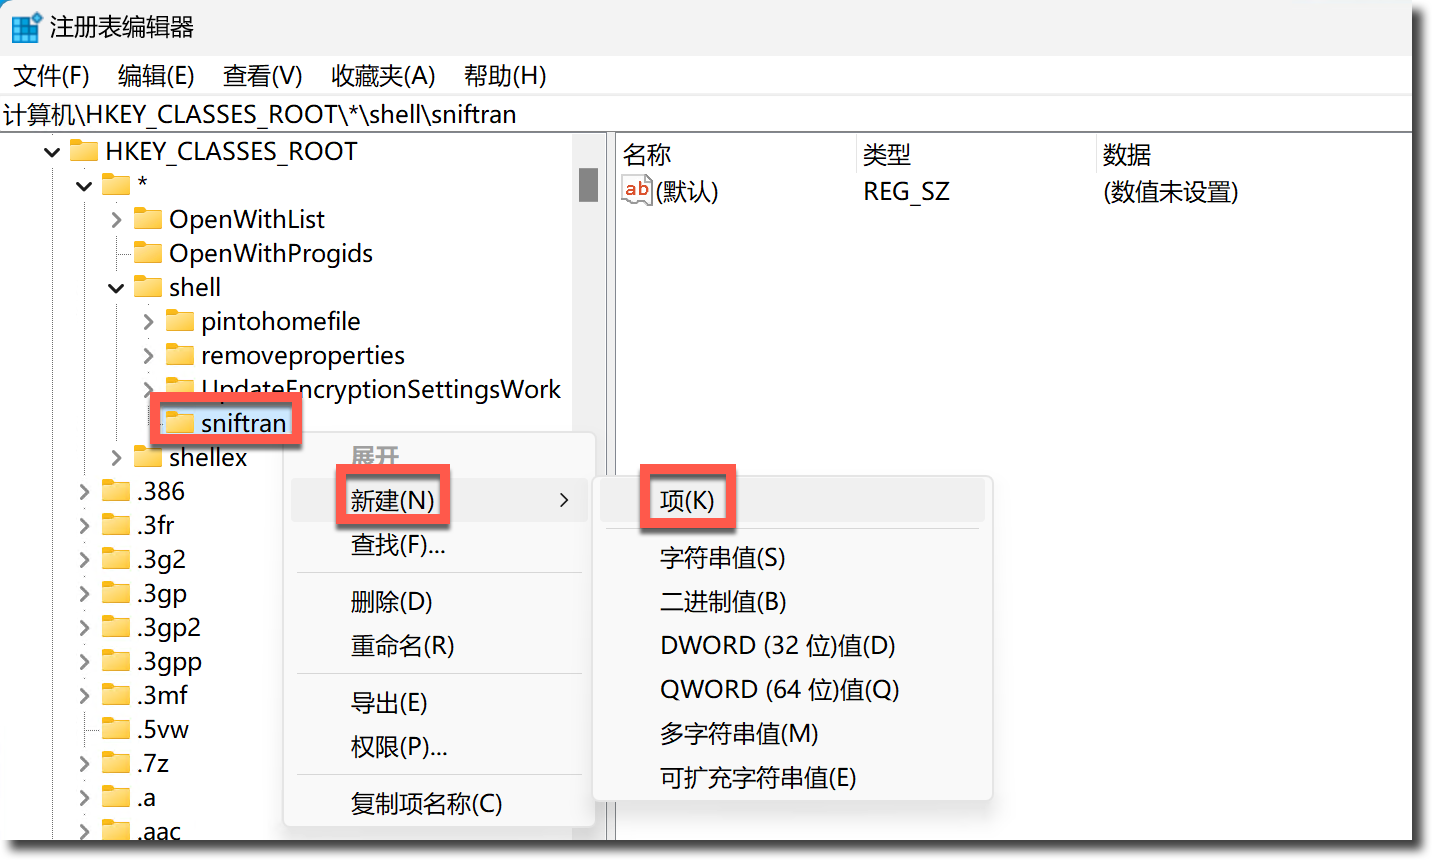The width and height of the screenshot is (1432, 860).
Task: Select the OpenWithList folder icon
Action: (148, 219)
